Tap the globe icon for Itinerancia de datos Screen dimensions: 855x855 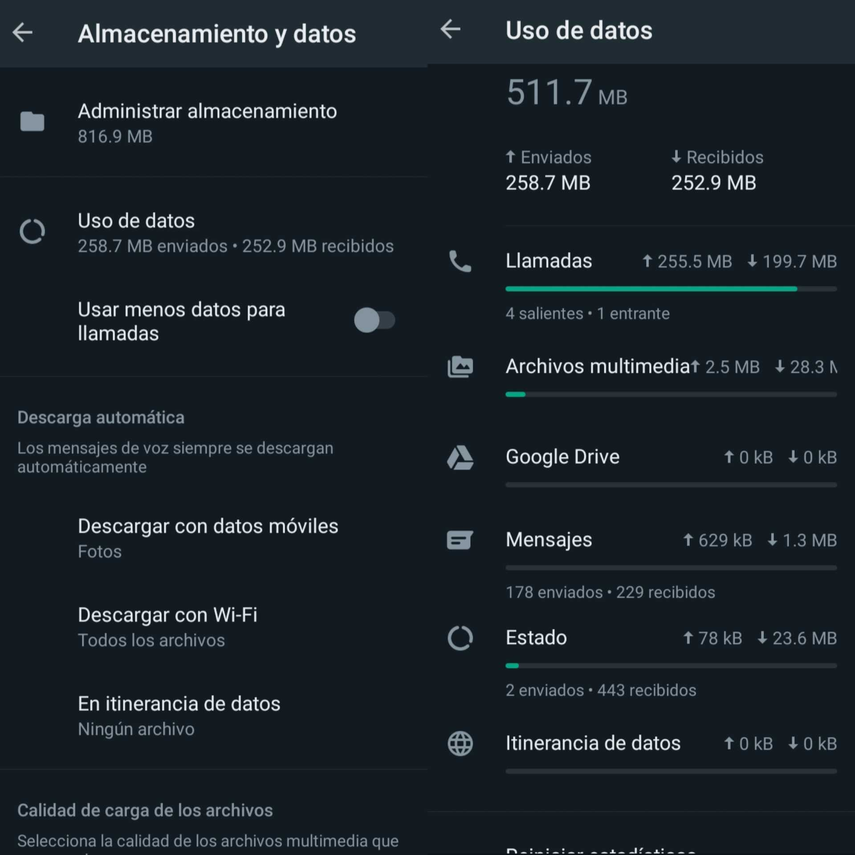click(x=460, y=743)
